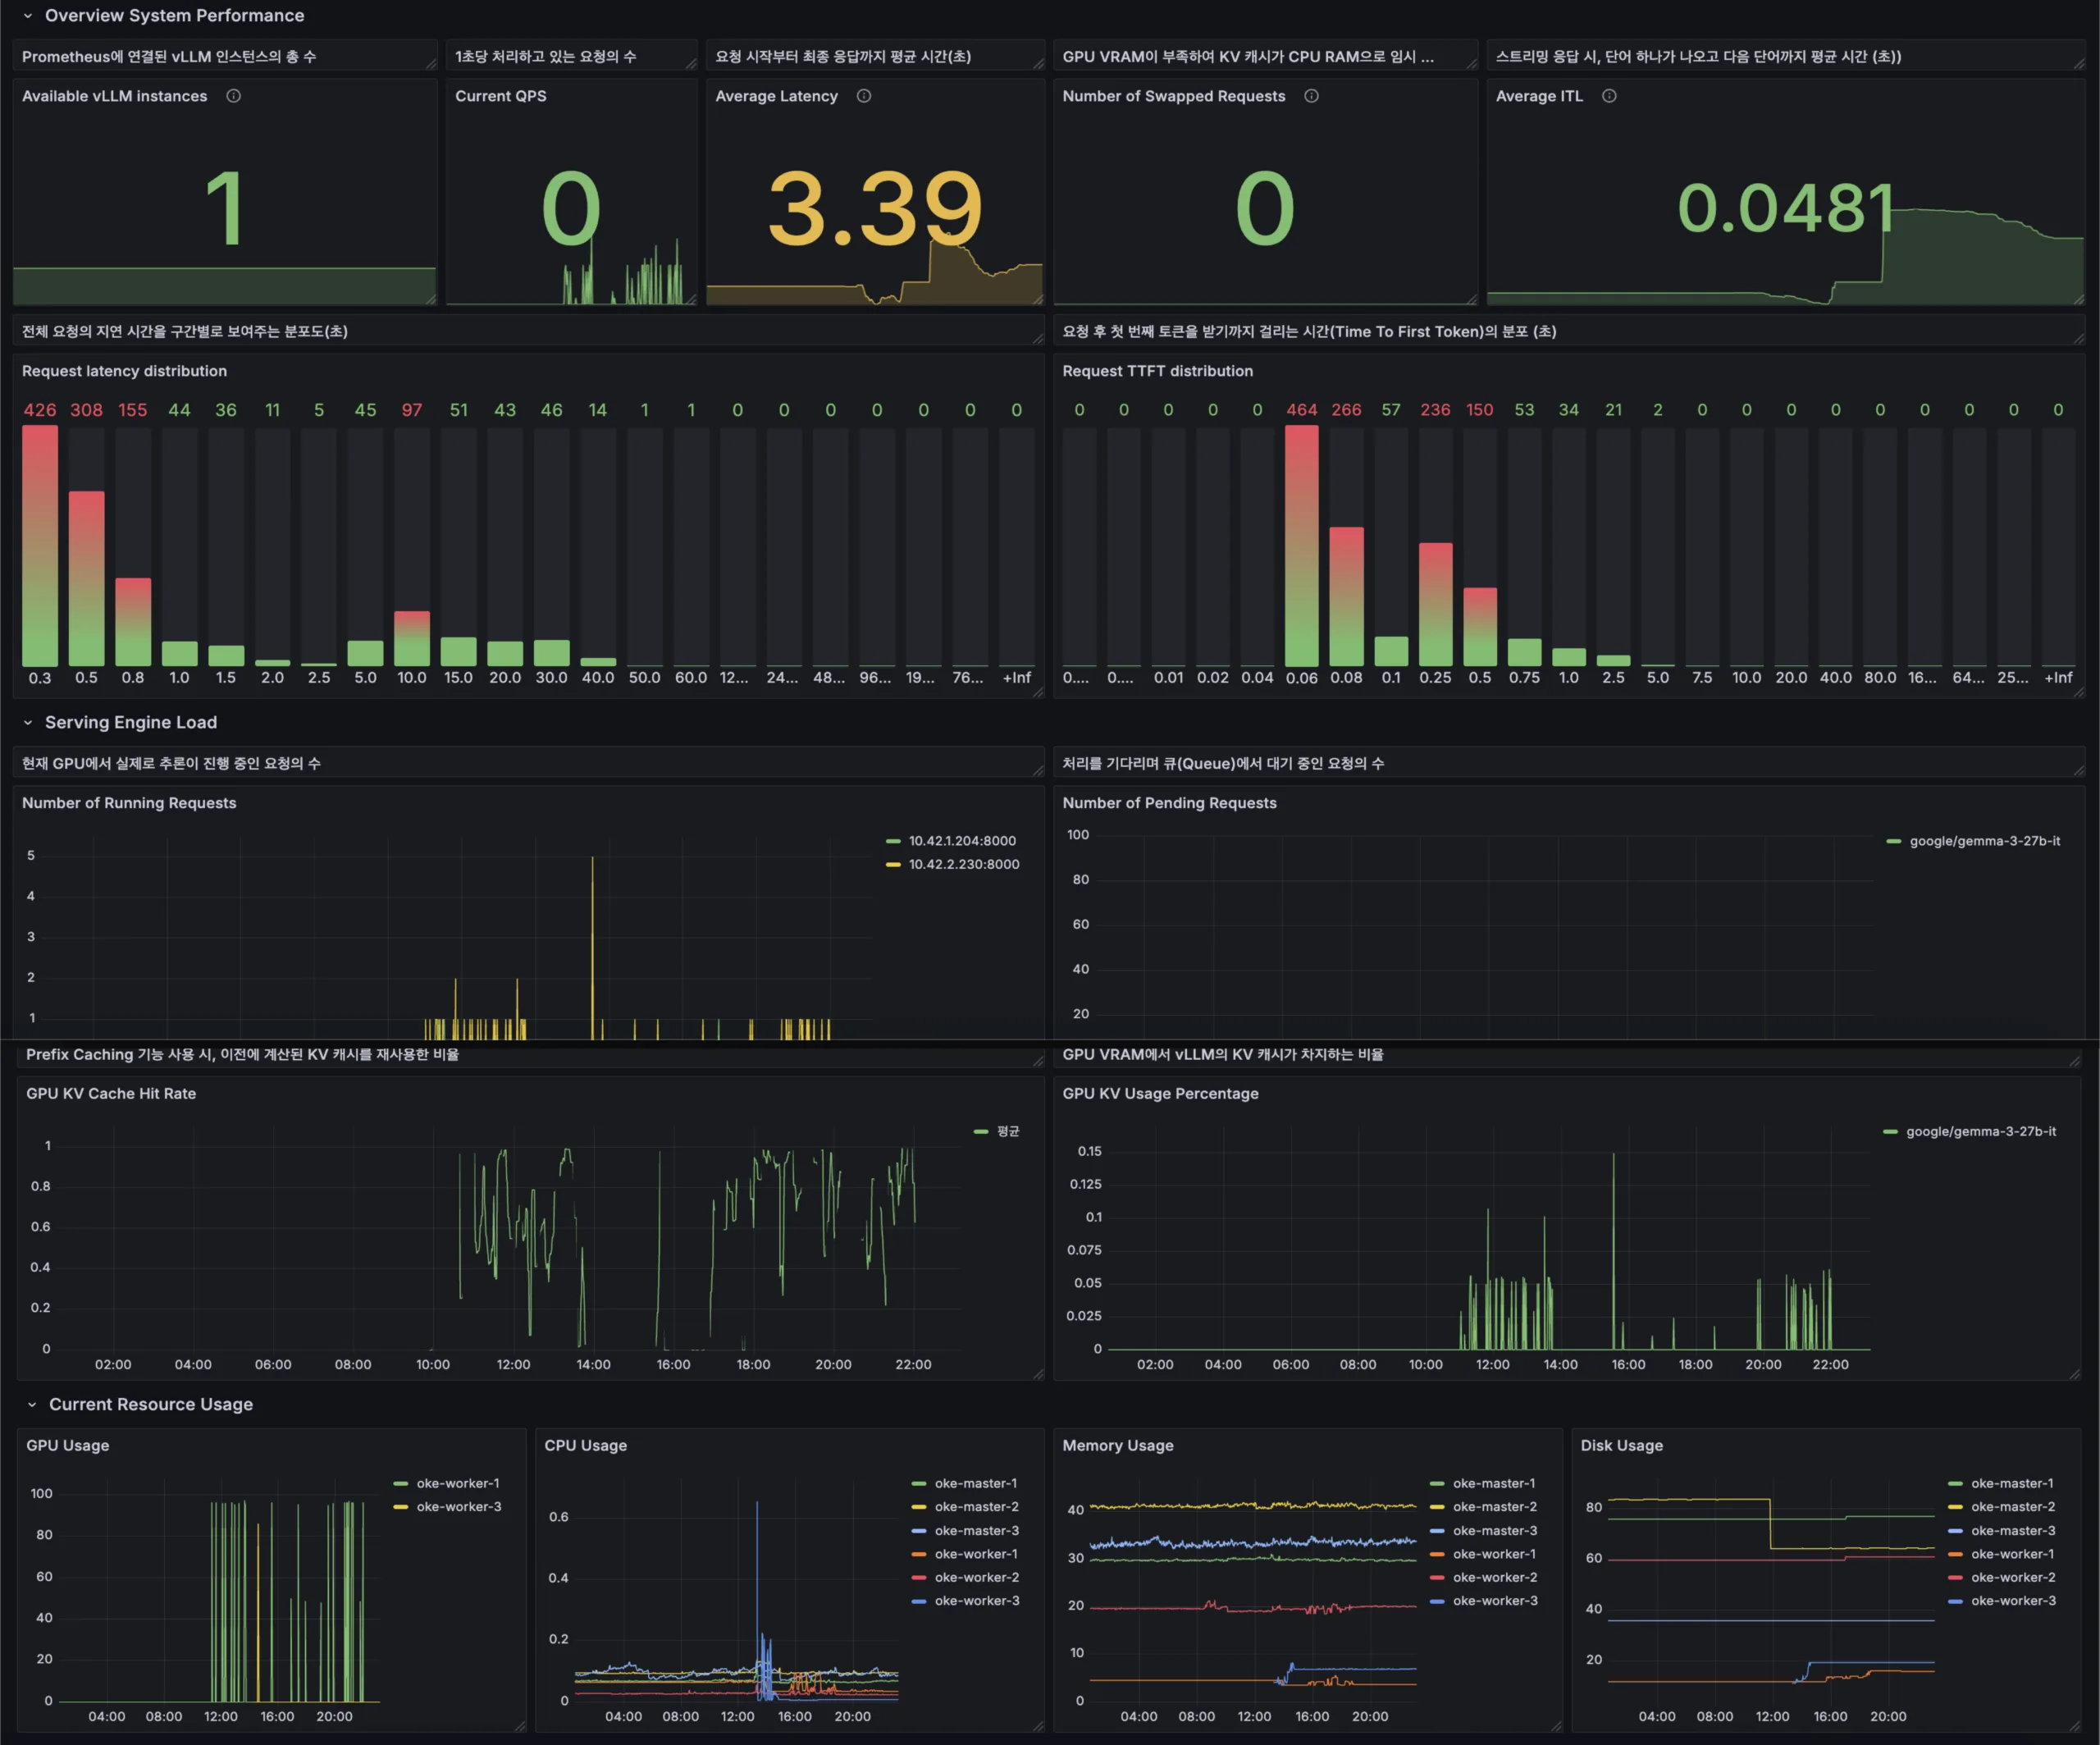Image resolution: width=2100 pixels, height=1745 pixels.
Task: Click info icon next to Average ITL
Action: [1609, 96]
